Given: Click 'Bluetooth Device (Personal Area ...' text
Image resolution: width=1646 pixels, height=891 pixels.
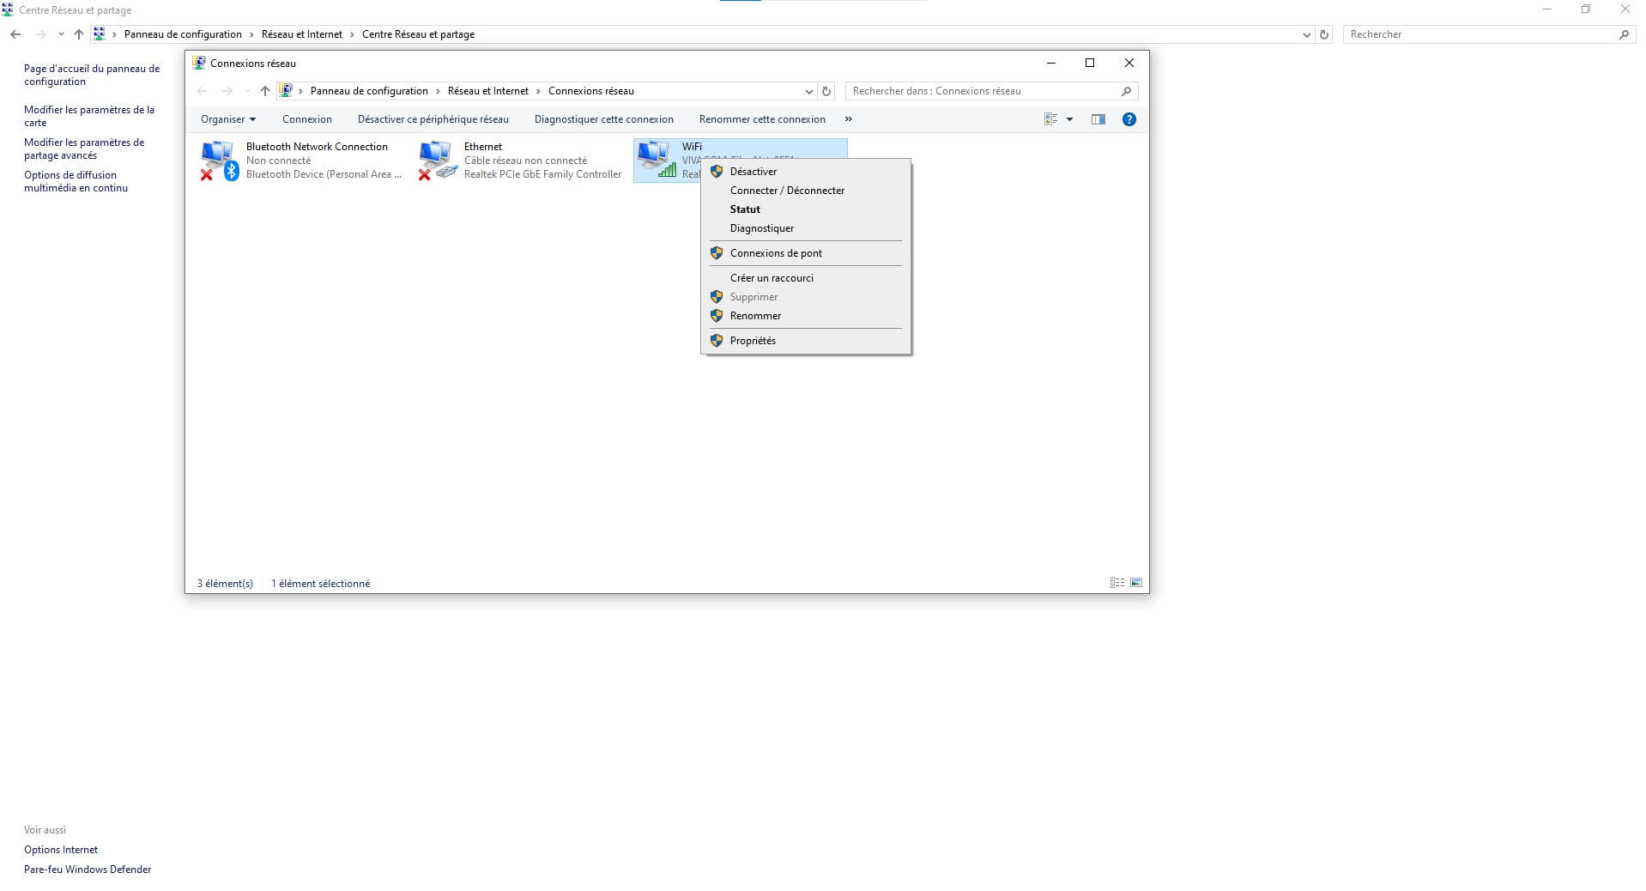Looking at the screenshot, I should (324, 174).
